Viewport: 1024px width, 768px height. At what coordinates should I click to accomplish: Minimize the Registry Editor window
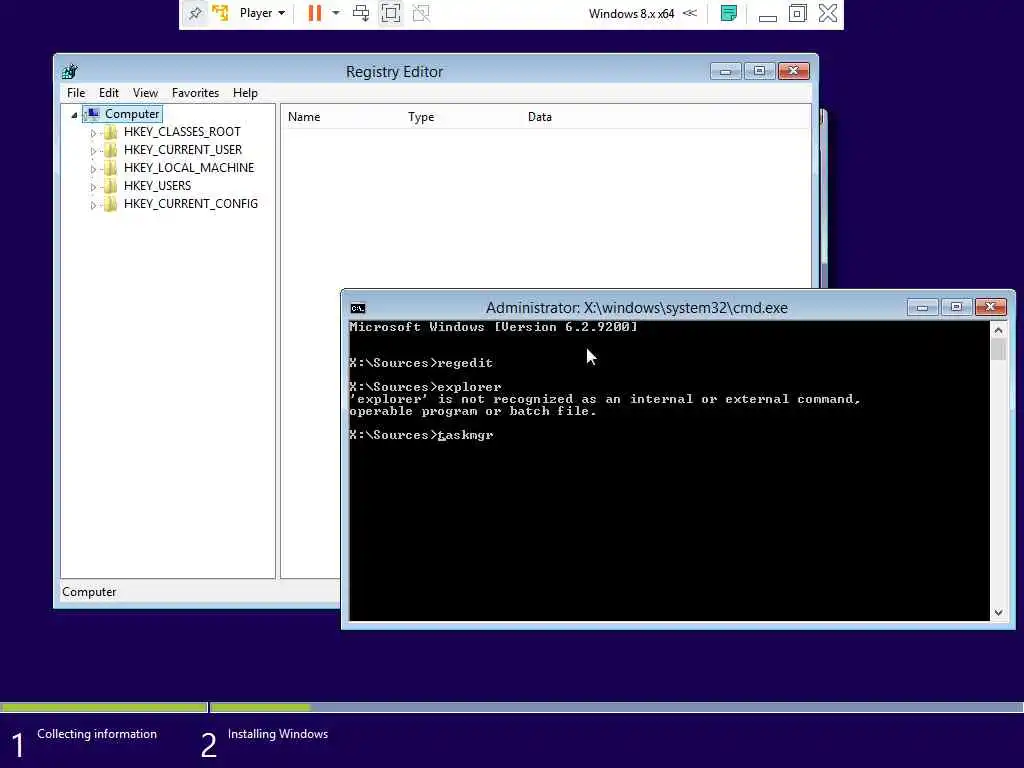coord(726,71)
